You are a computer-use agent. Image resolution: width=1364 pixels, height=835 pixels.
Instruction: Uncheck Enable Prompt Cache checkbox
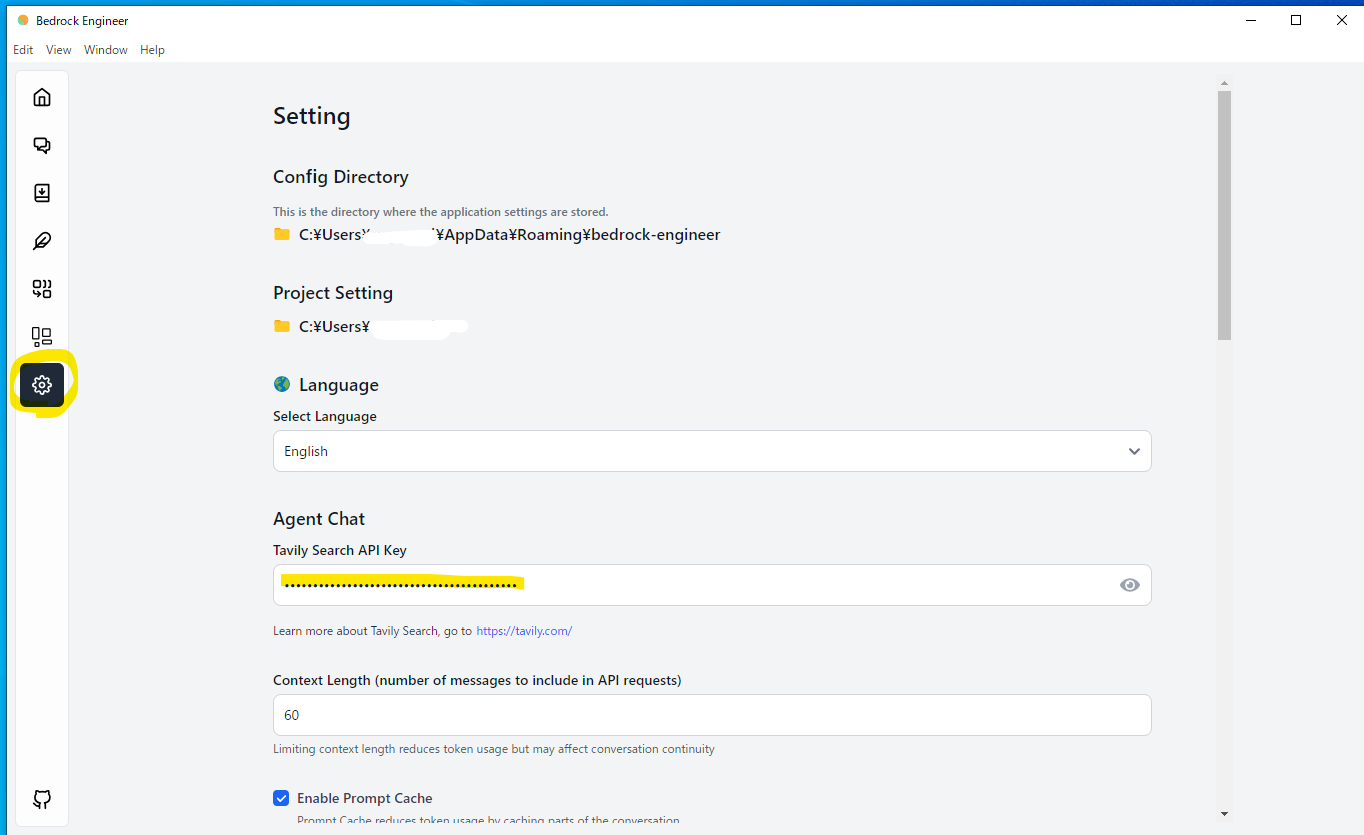click(x=281, y=798)
